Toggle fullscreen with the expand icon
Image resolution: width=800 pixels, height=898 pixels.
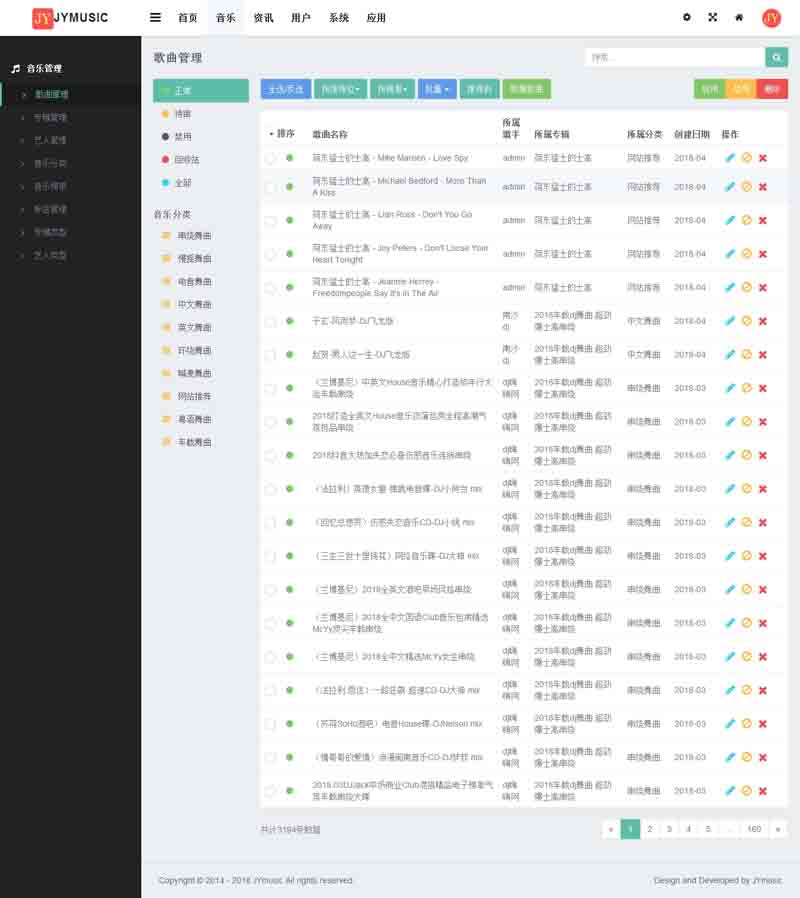(713, 17)
